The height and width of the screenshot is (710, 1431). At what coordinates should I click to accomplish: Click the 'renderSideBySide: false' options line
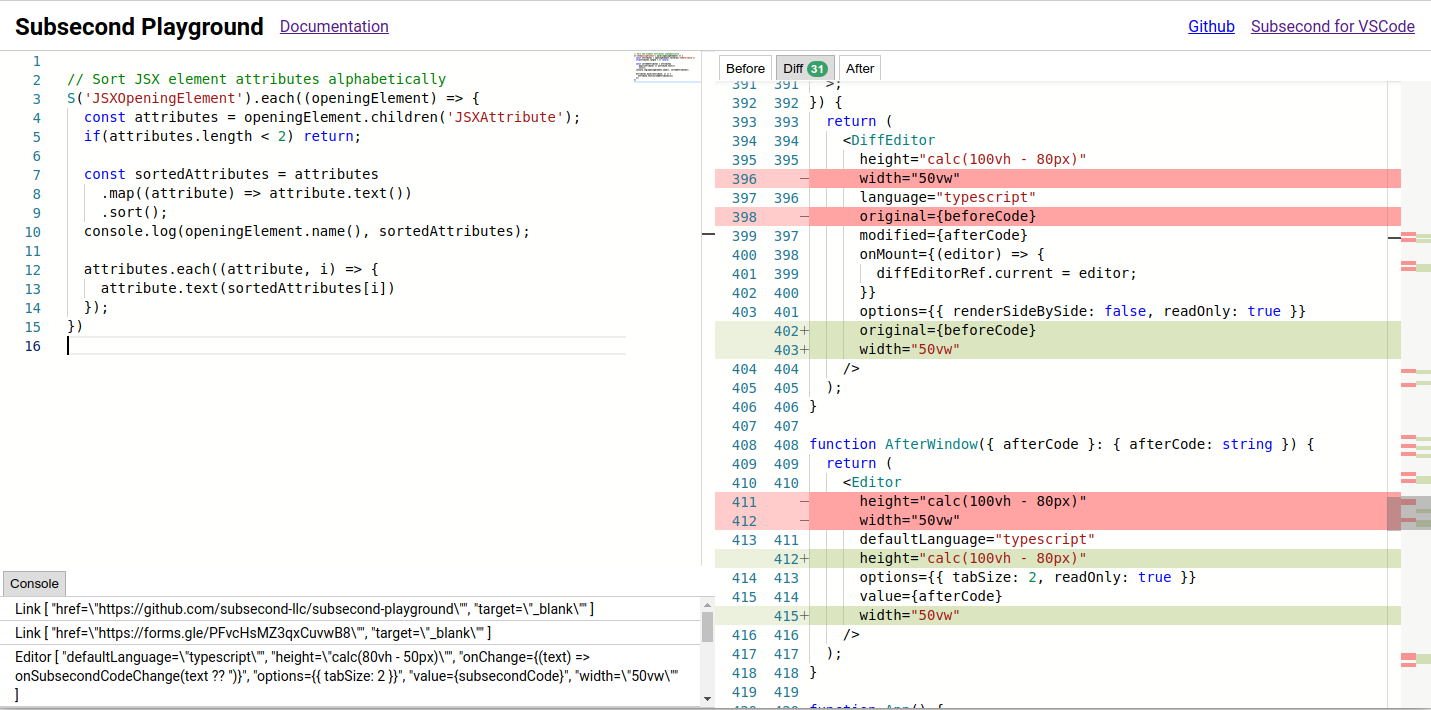pos(1083,312)
